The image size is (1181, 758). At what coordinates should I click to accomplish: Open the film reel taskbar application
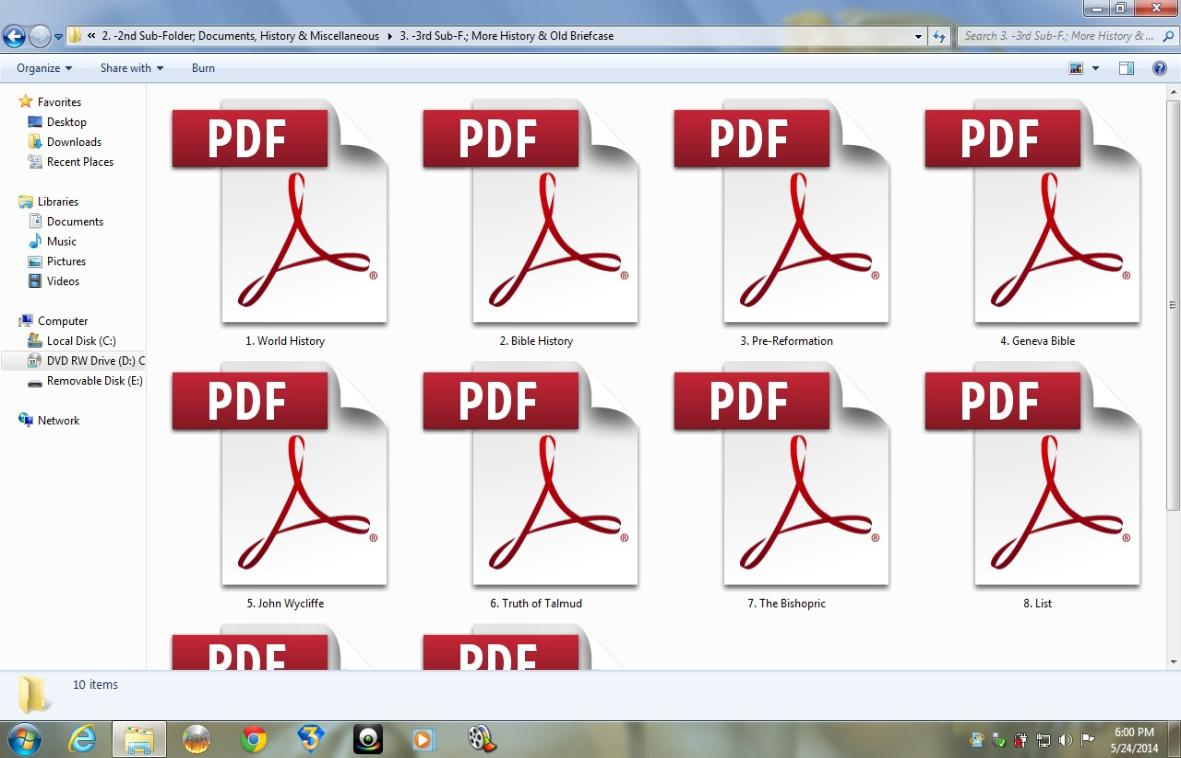coord(481,739)
